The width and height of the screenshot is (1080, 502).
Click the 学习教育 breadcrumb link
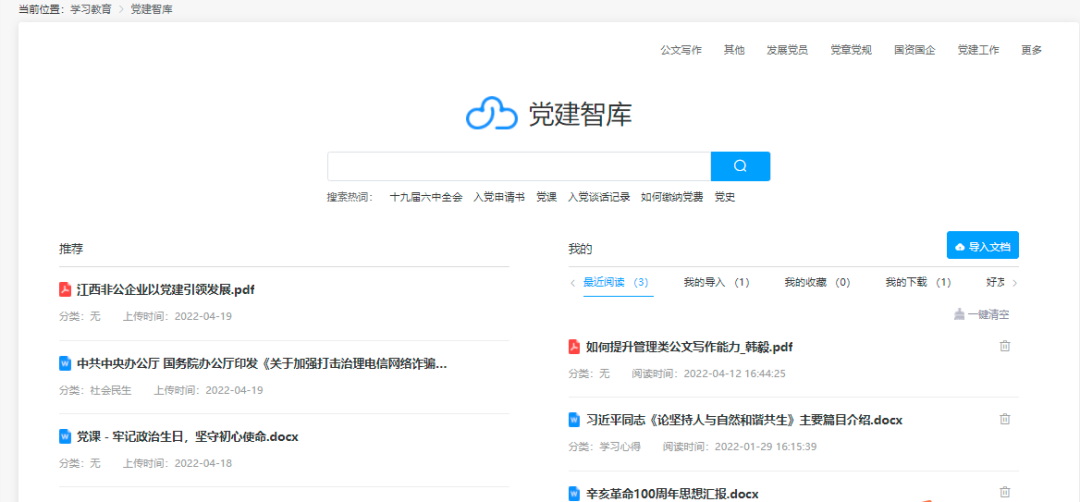click(x=91, y=10)
